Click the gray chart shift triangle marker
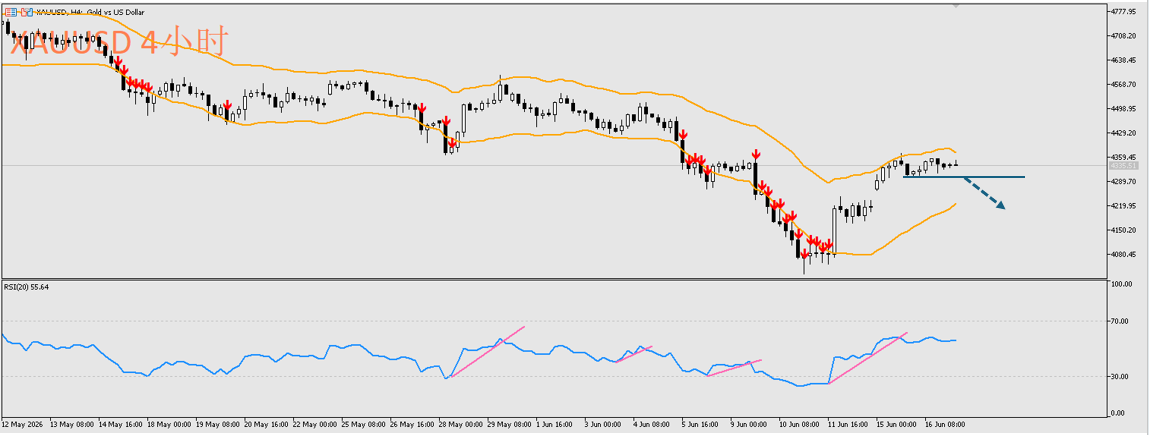Screen dimensions: 1149x435 [x=956, y=5]
